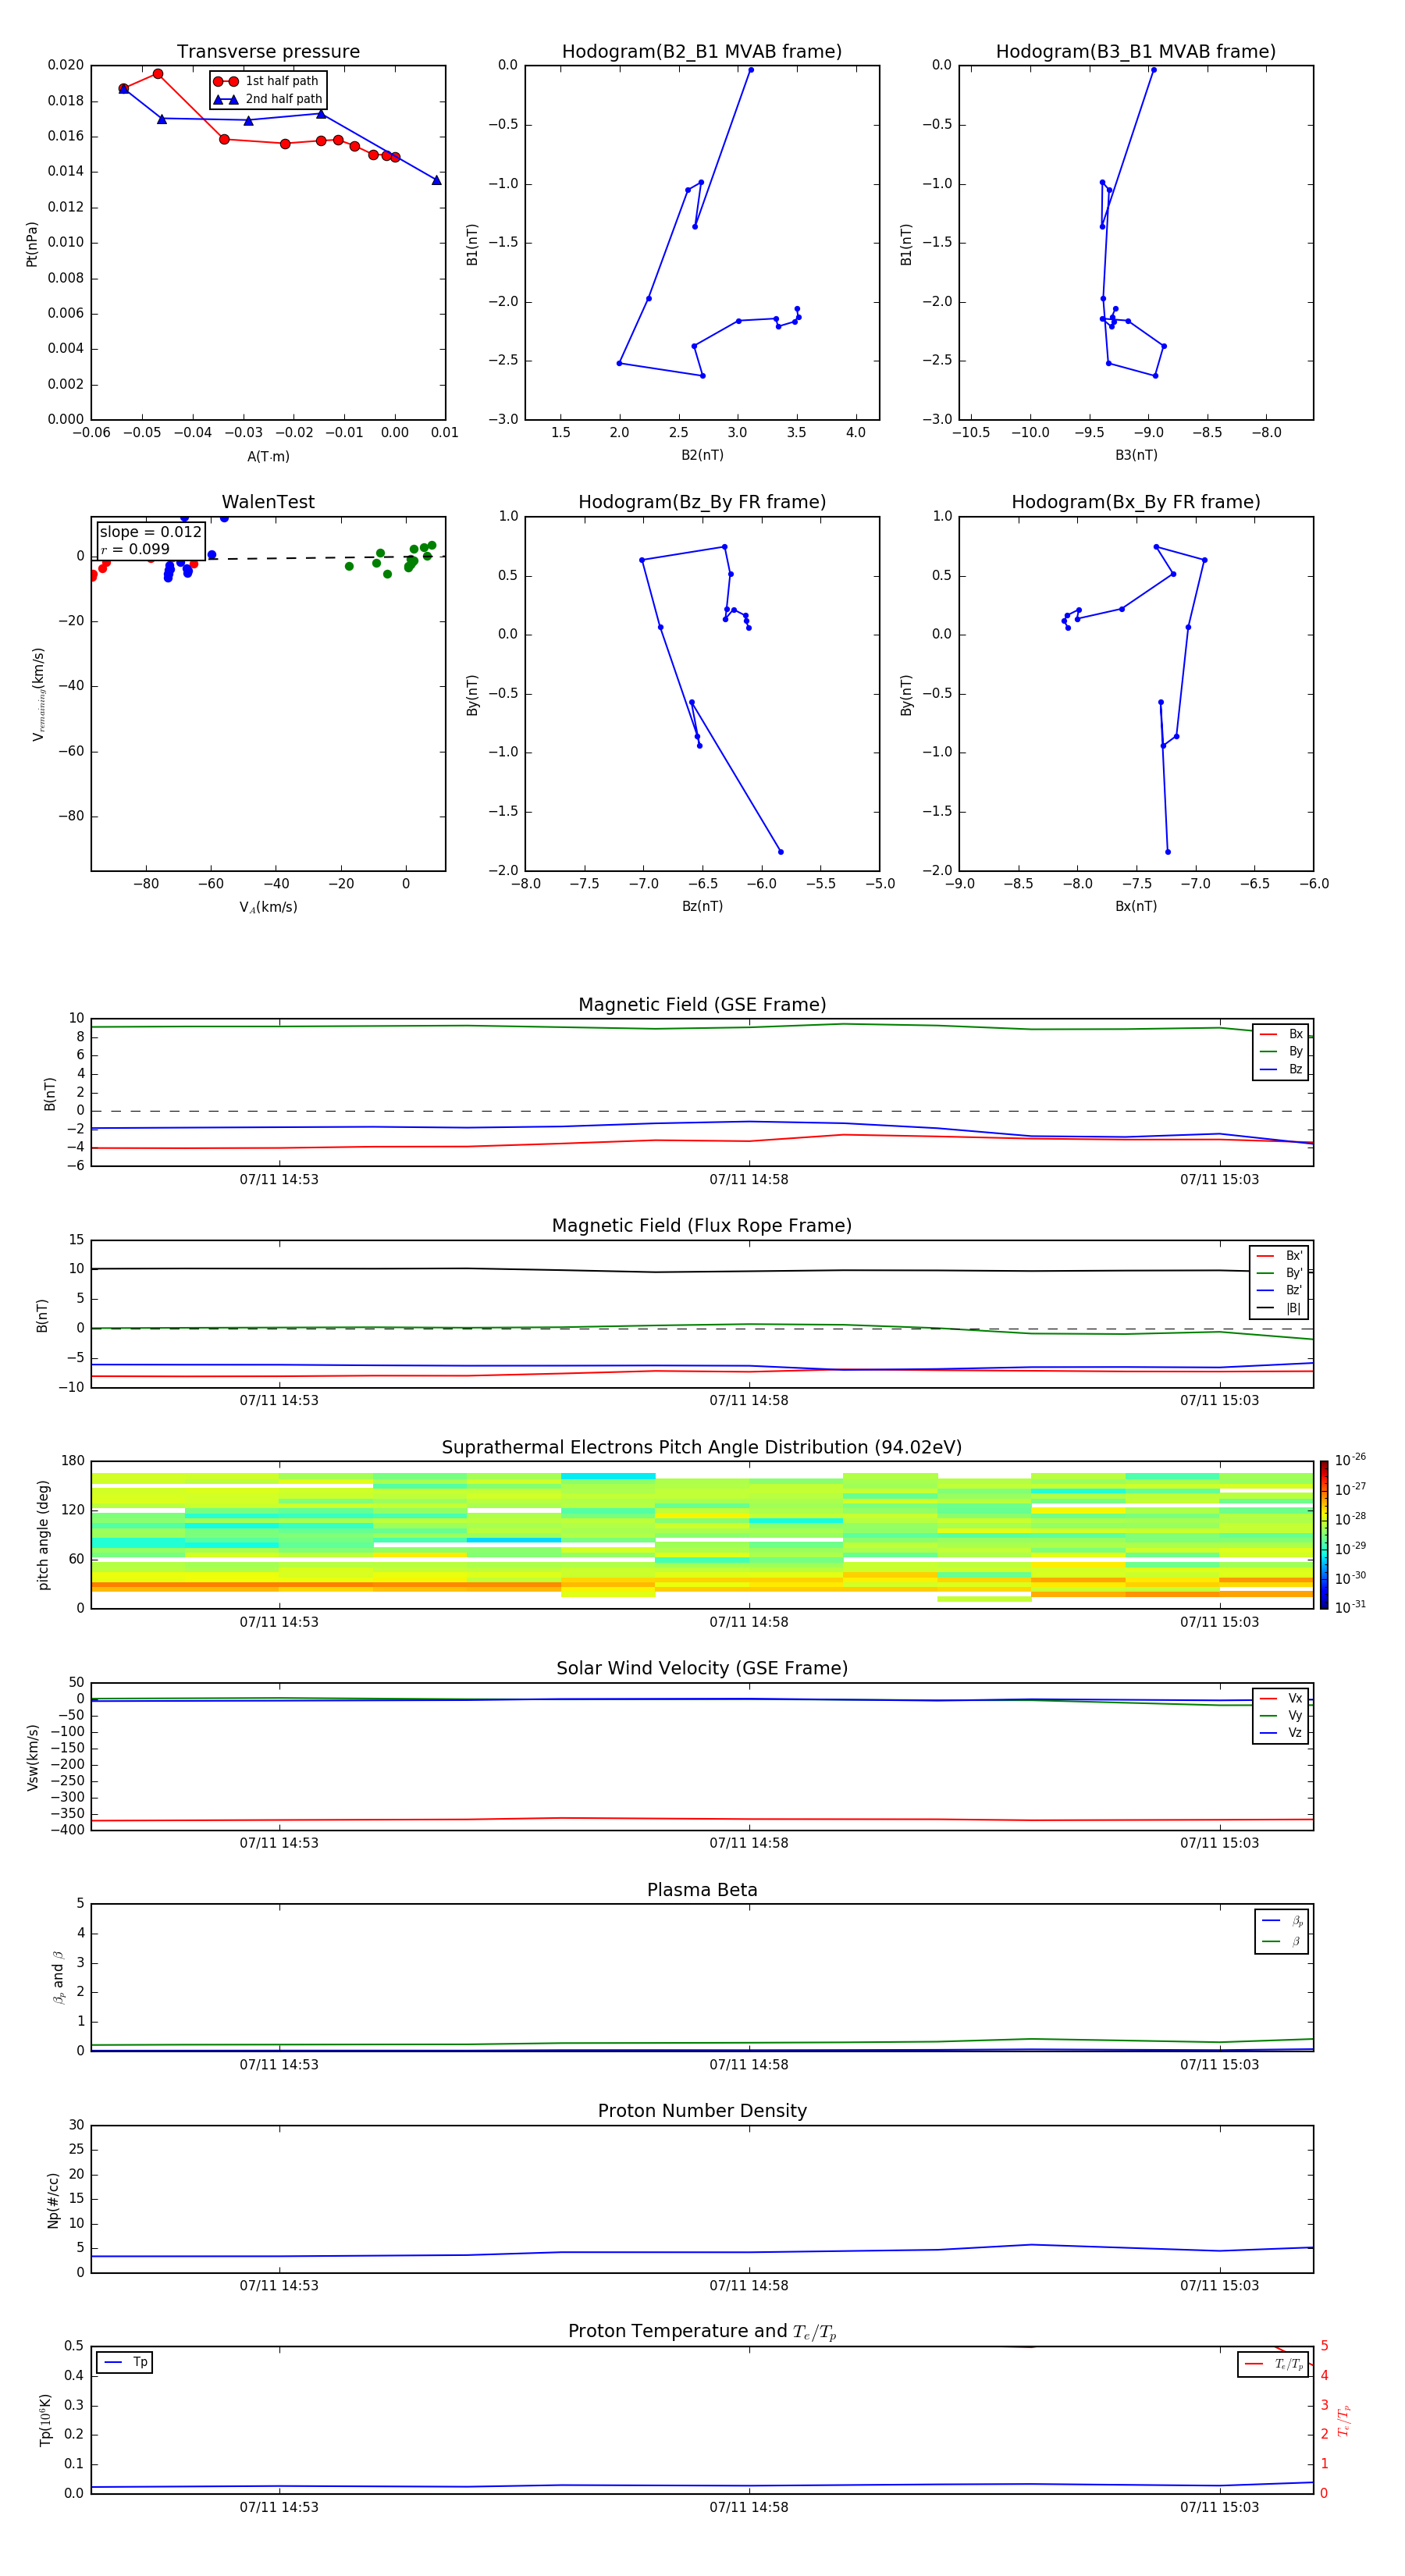1405x2576 pixels.
Task: Select "Bx" in the GSE magnetic field legend
Action: pos(1282,1034)
